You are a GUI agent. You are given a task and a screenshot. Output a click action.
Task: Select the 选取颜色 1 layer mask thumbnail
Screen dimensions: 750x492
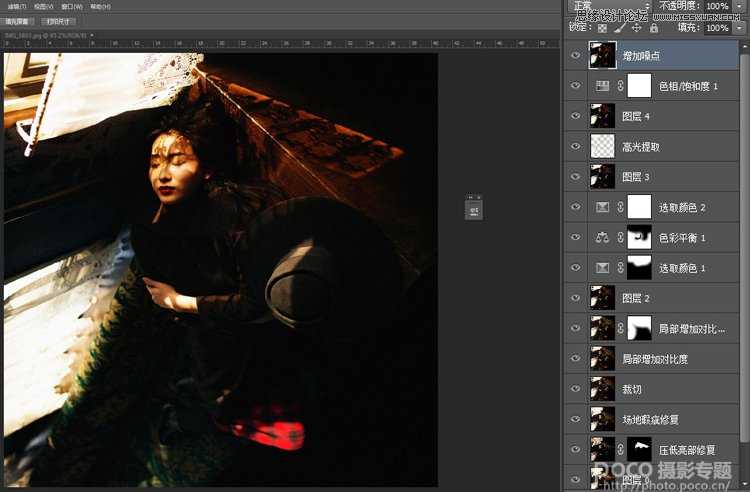[x=639, y=268]
